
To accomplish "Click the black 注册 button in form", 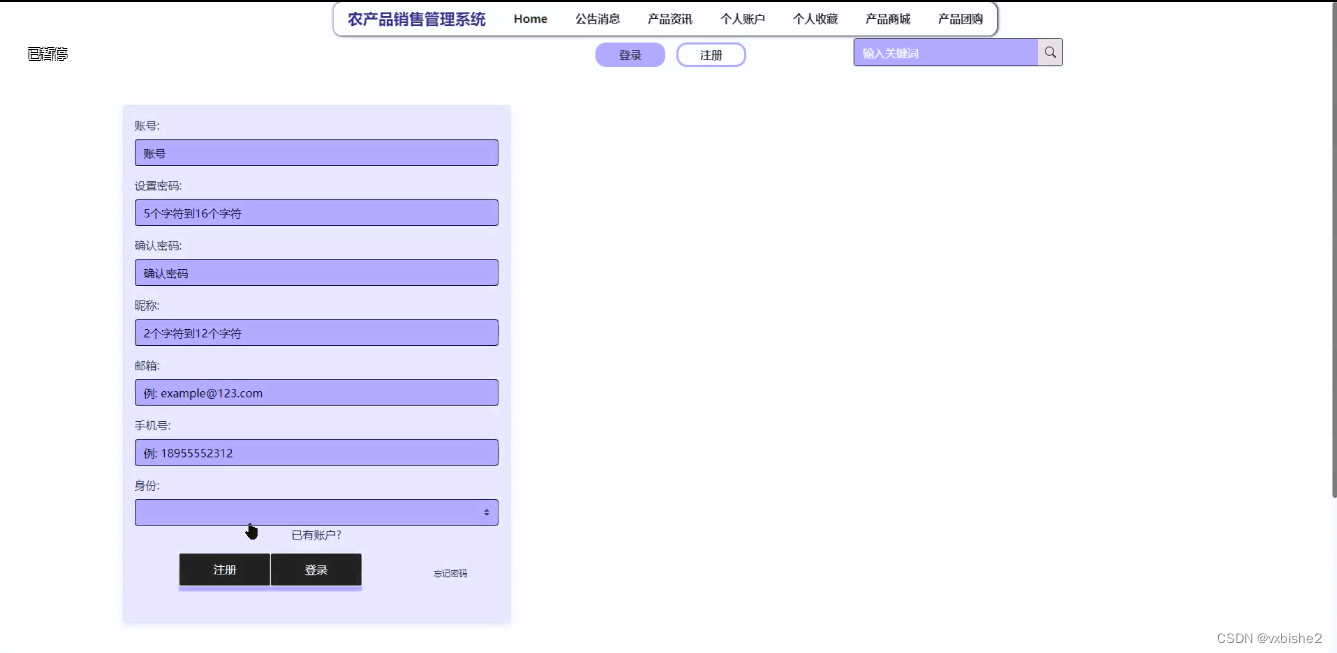I will pyautogui.click(x=225, y=570).
